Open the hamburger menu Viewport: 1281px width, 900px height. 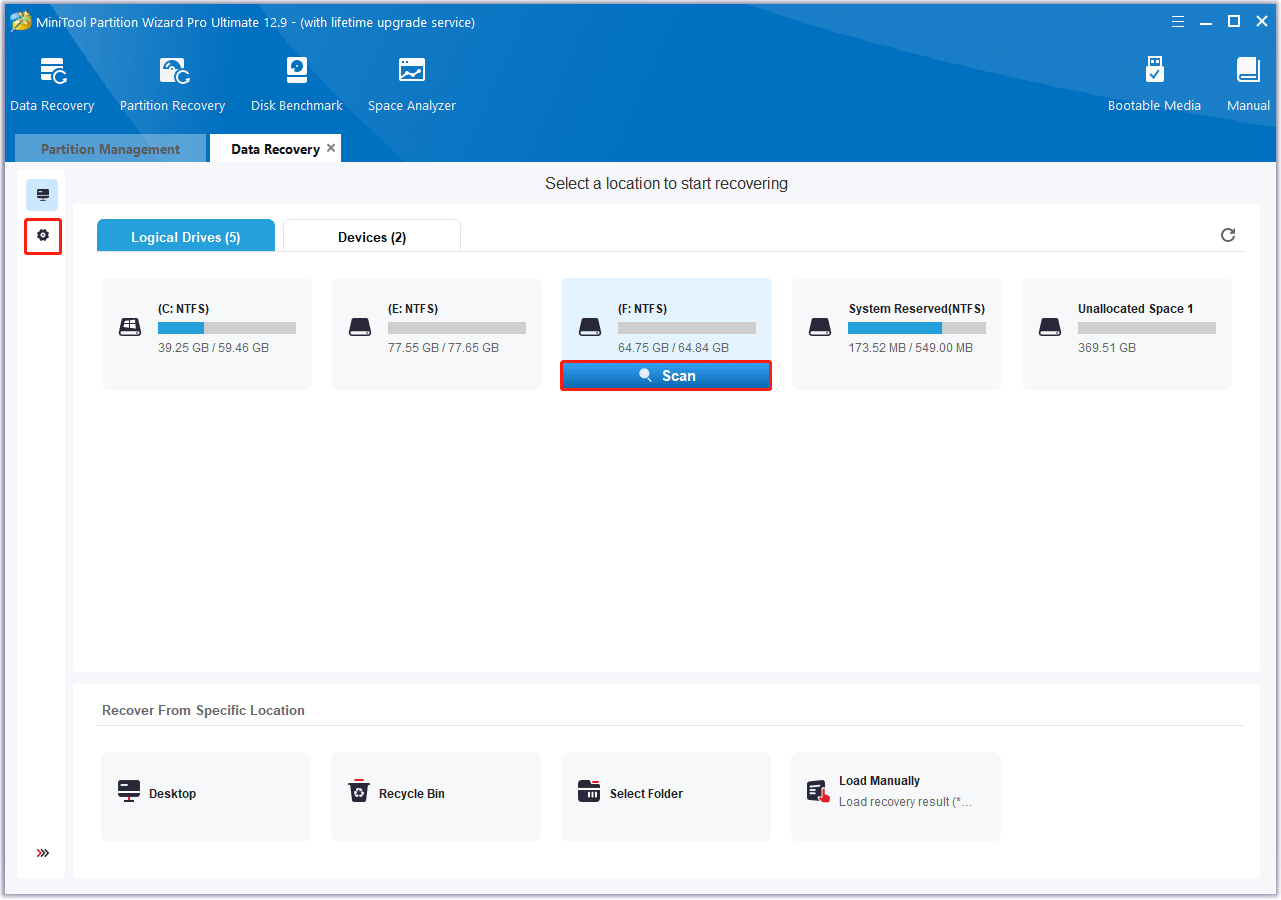click(1177, 20)
